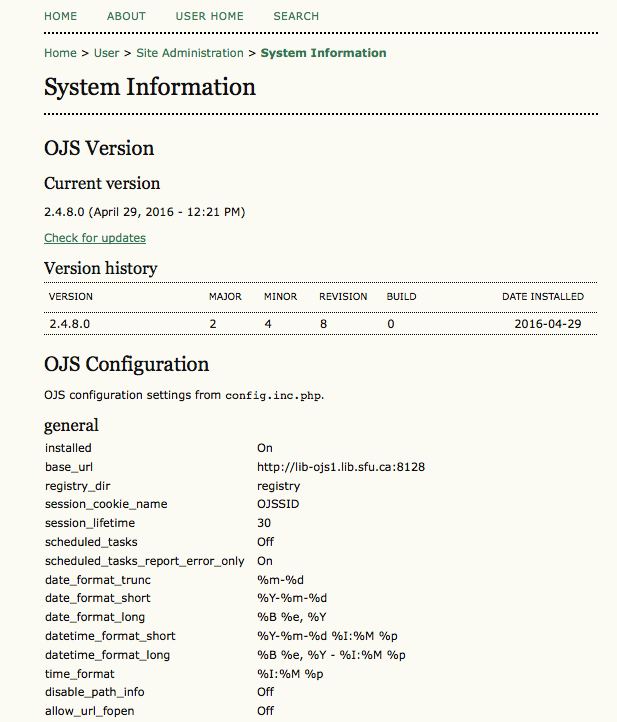Click the MAJOR column header

click(x=225, y=297)
